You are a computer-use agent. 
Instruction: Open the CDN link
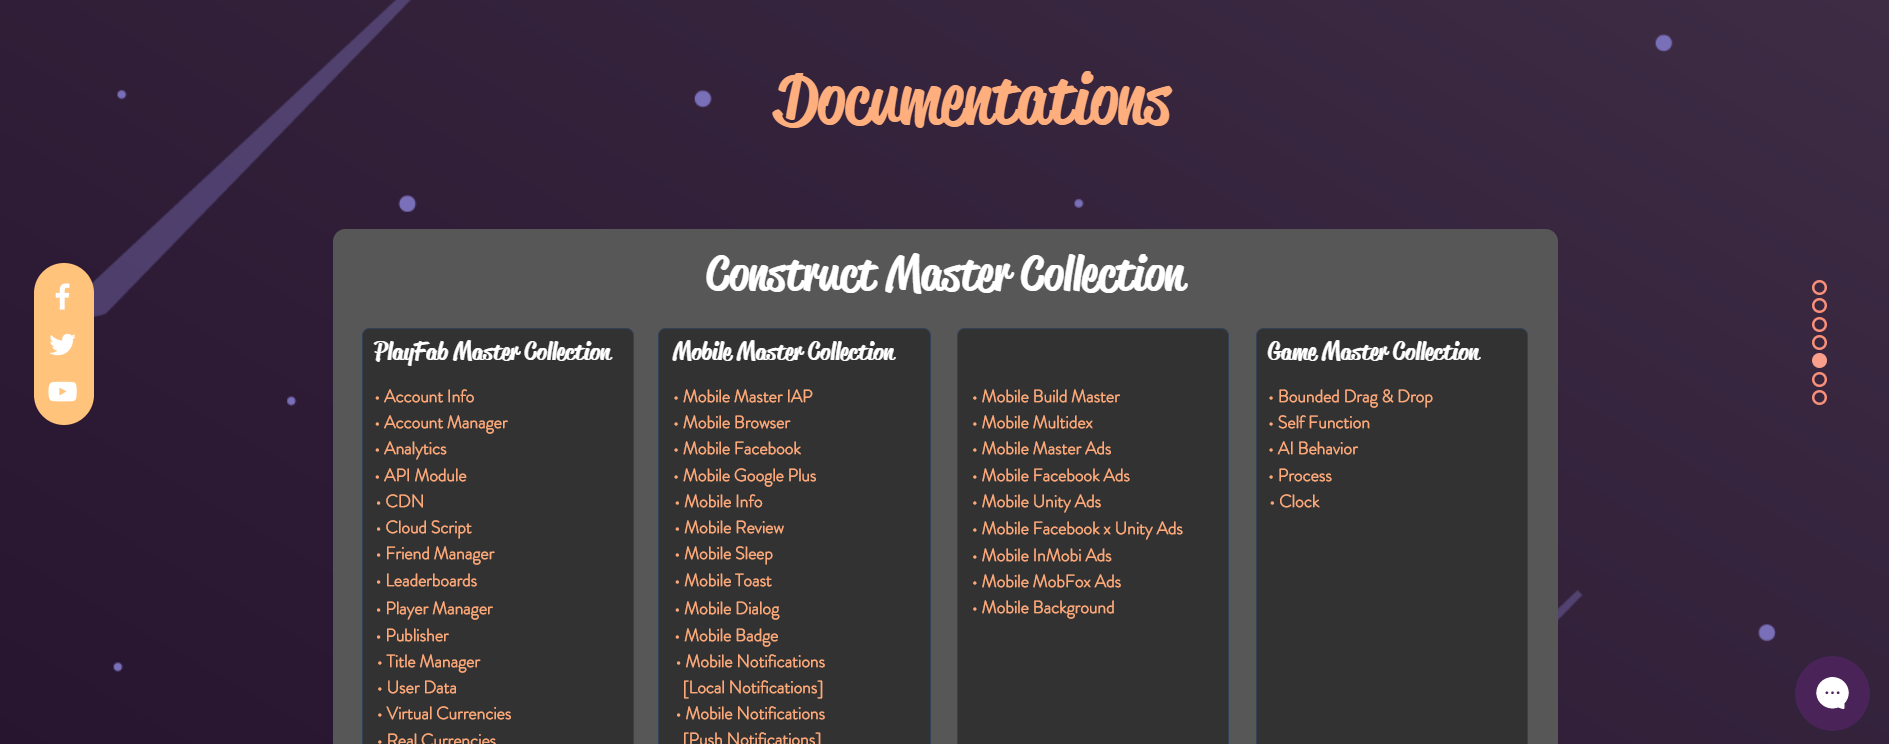[x=405, y=502]
